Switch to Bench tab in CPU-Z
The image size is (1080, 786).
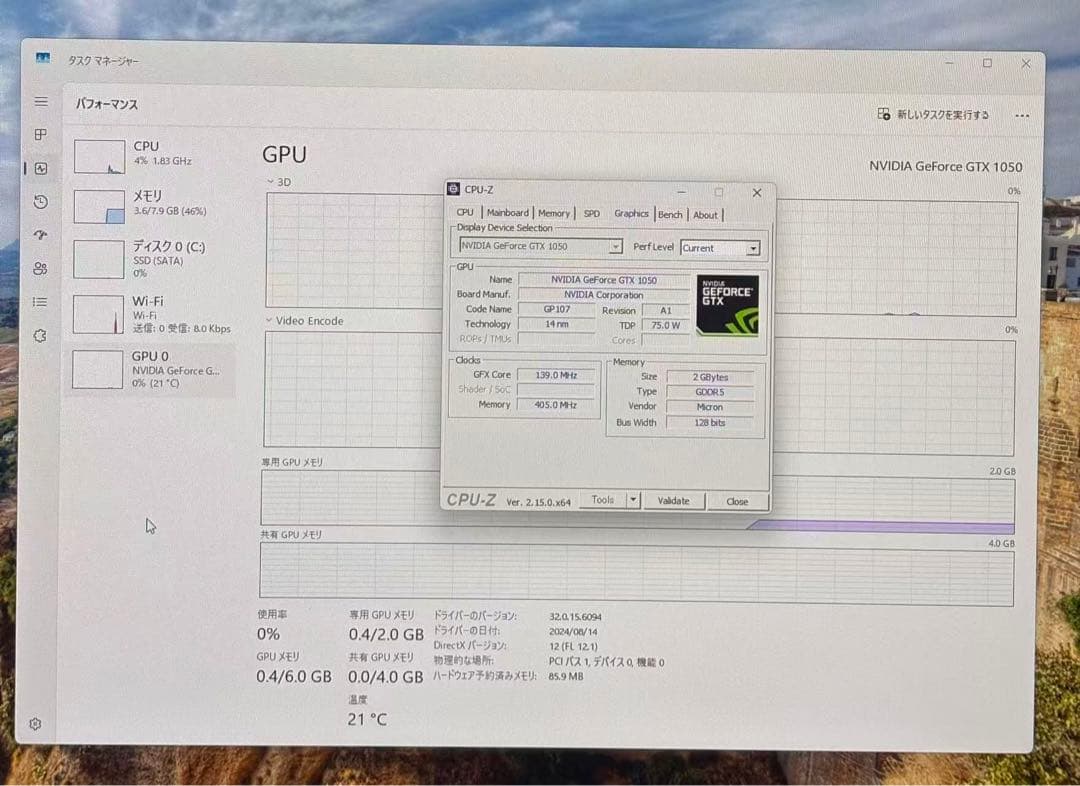[x=670, y=215]
